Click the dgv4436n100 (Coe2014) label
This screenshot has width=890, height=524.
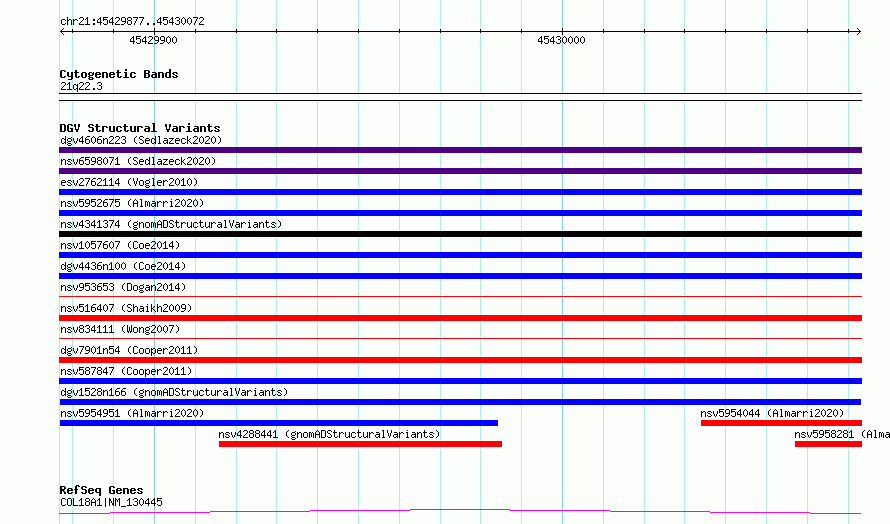123,266
